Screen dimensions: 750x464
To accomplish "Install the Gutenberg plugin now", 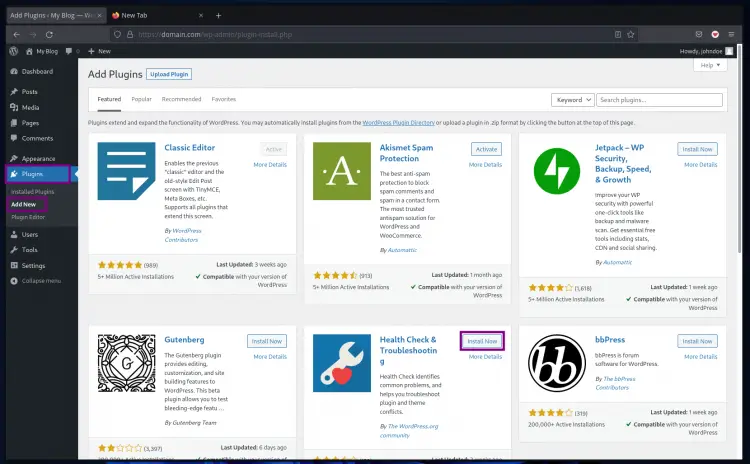I will click(x=267, y=341).
